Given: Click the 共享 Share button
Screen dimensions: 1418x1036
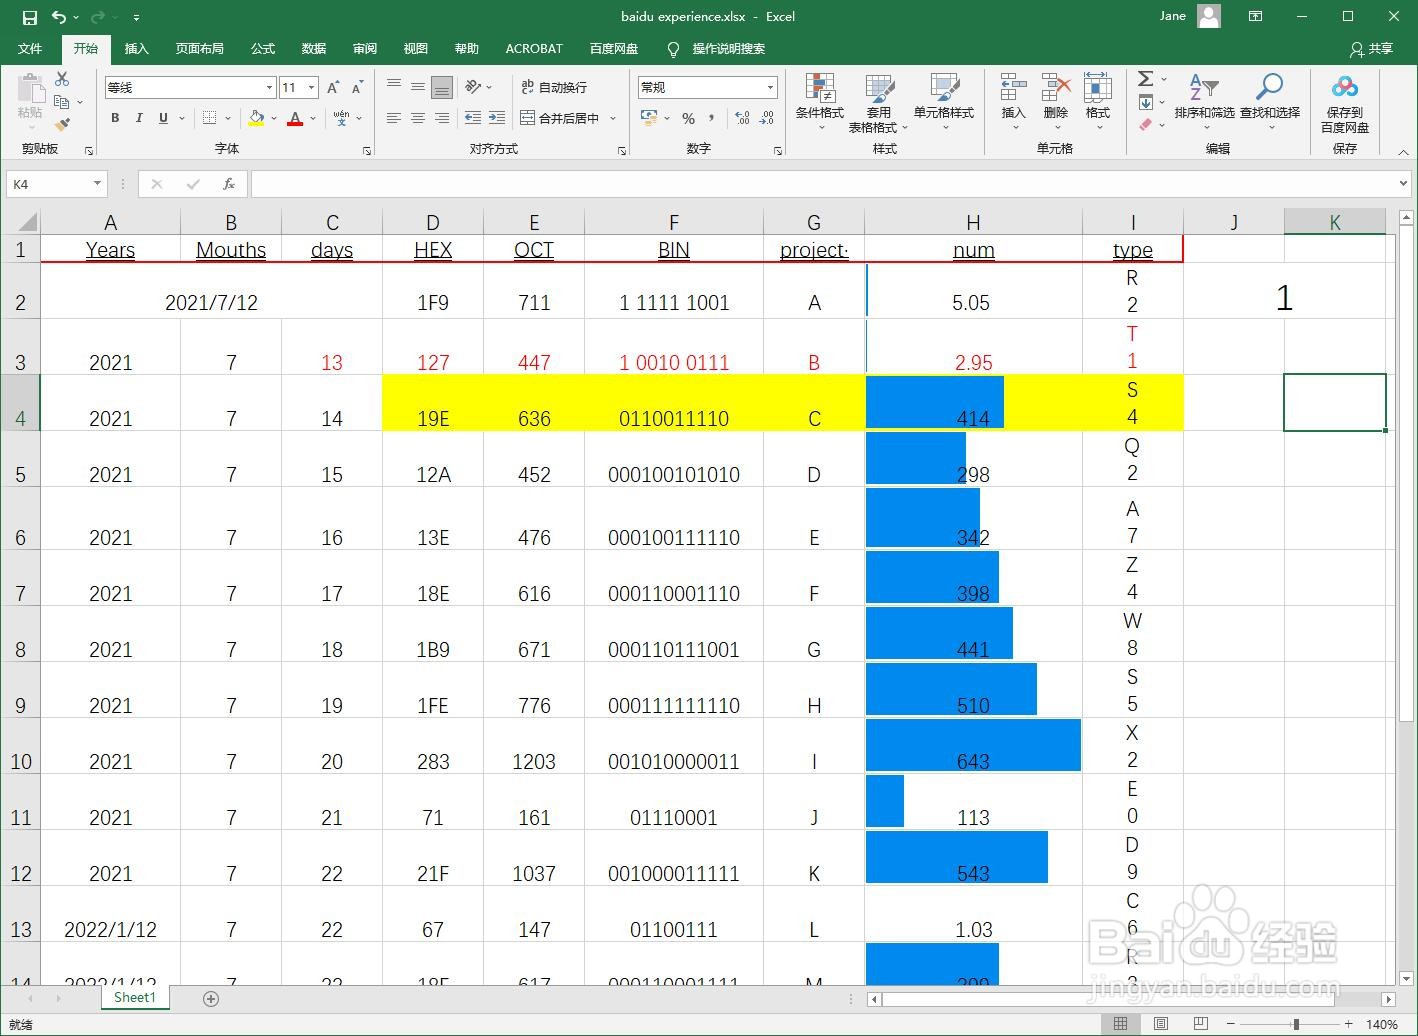Looking at the screenshot, I should [1371, 48].
